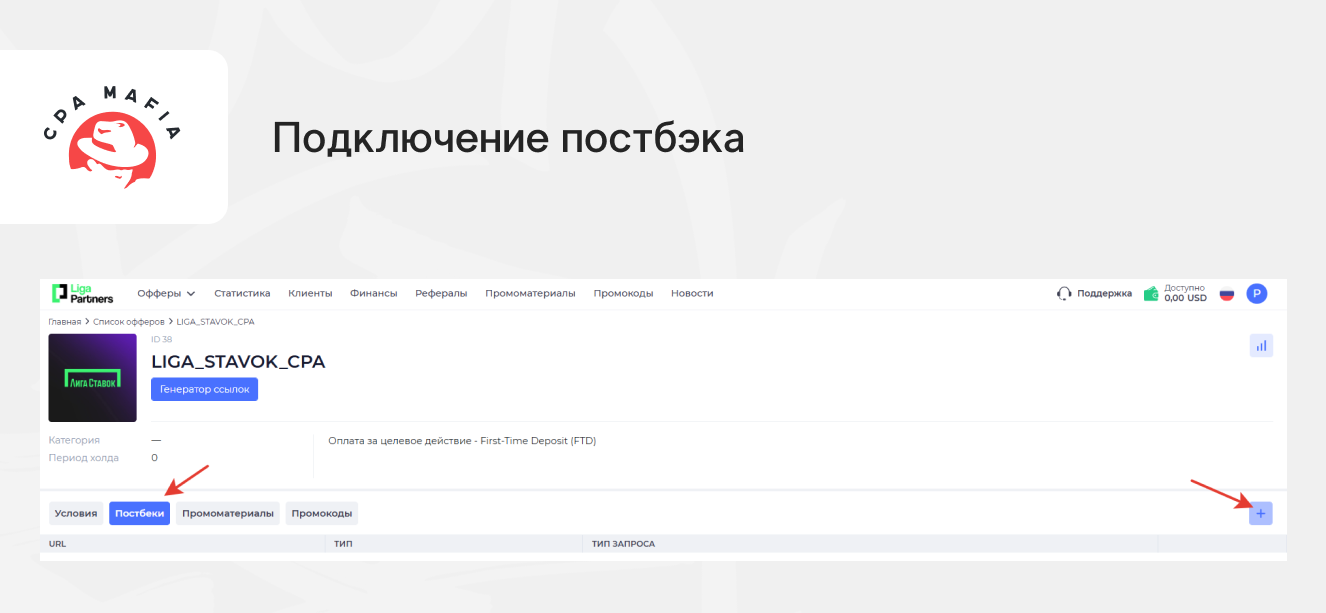Open the Поддержка headset support icon
Screen dimensions: 1326x613
[x=1064, y=294]
